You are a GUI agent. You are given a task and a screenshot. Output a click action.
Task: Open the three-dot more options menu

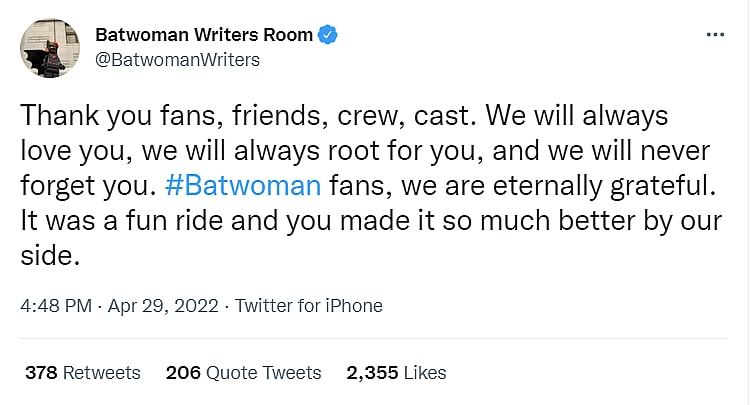(x=714, y=35)
